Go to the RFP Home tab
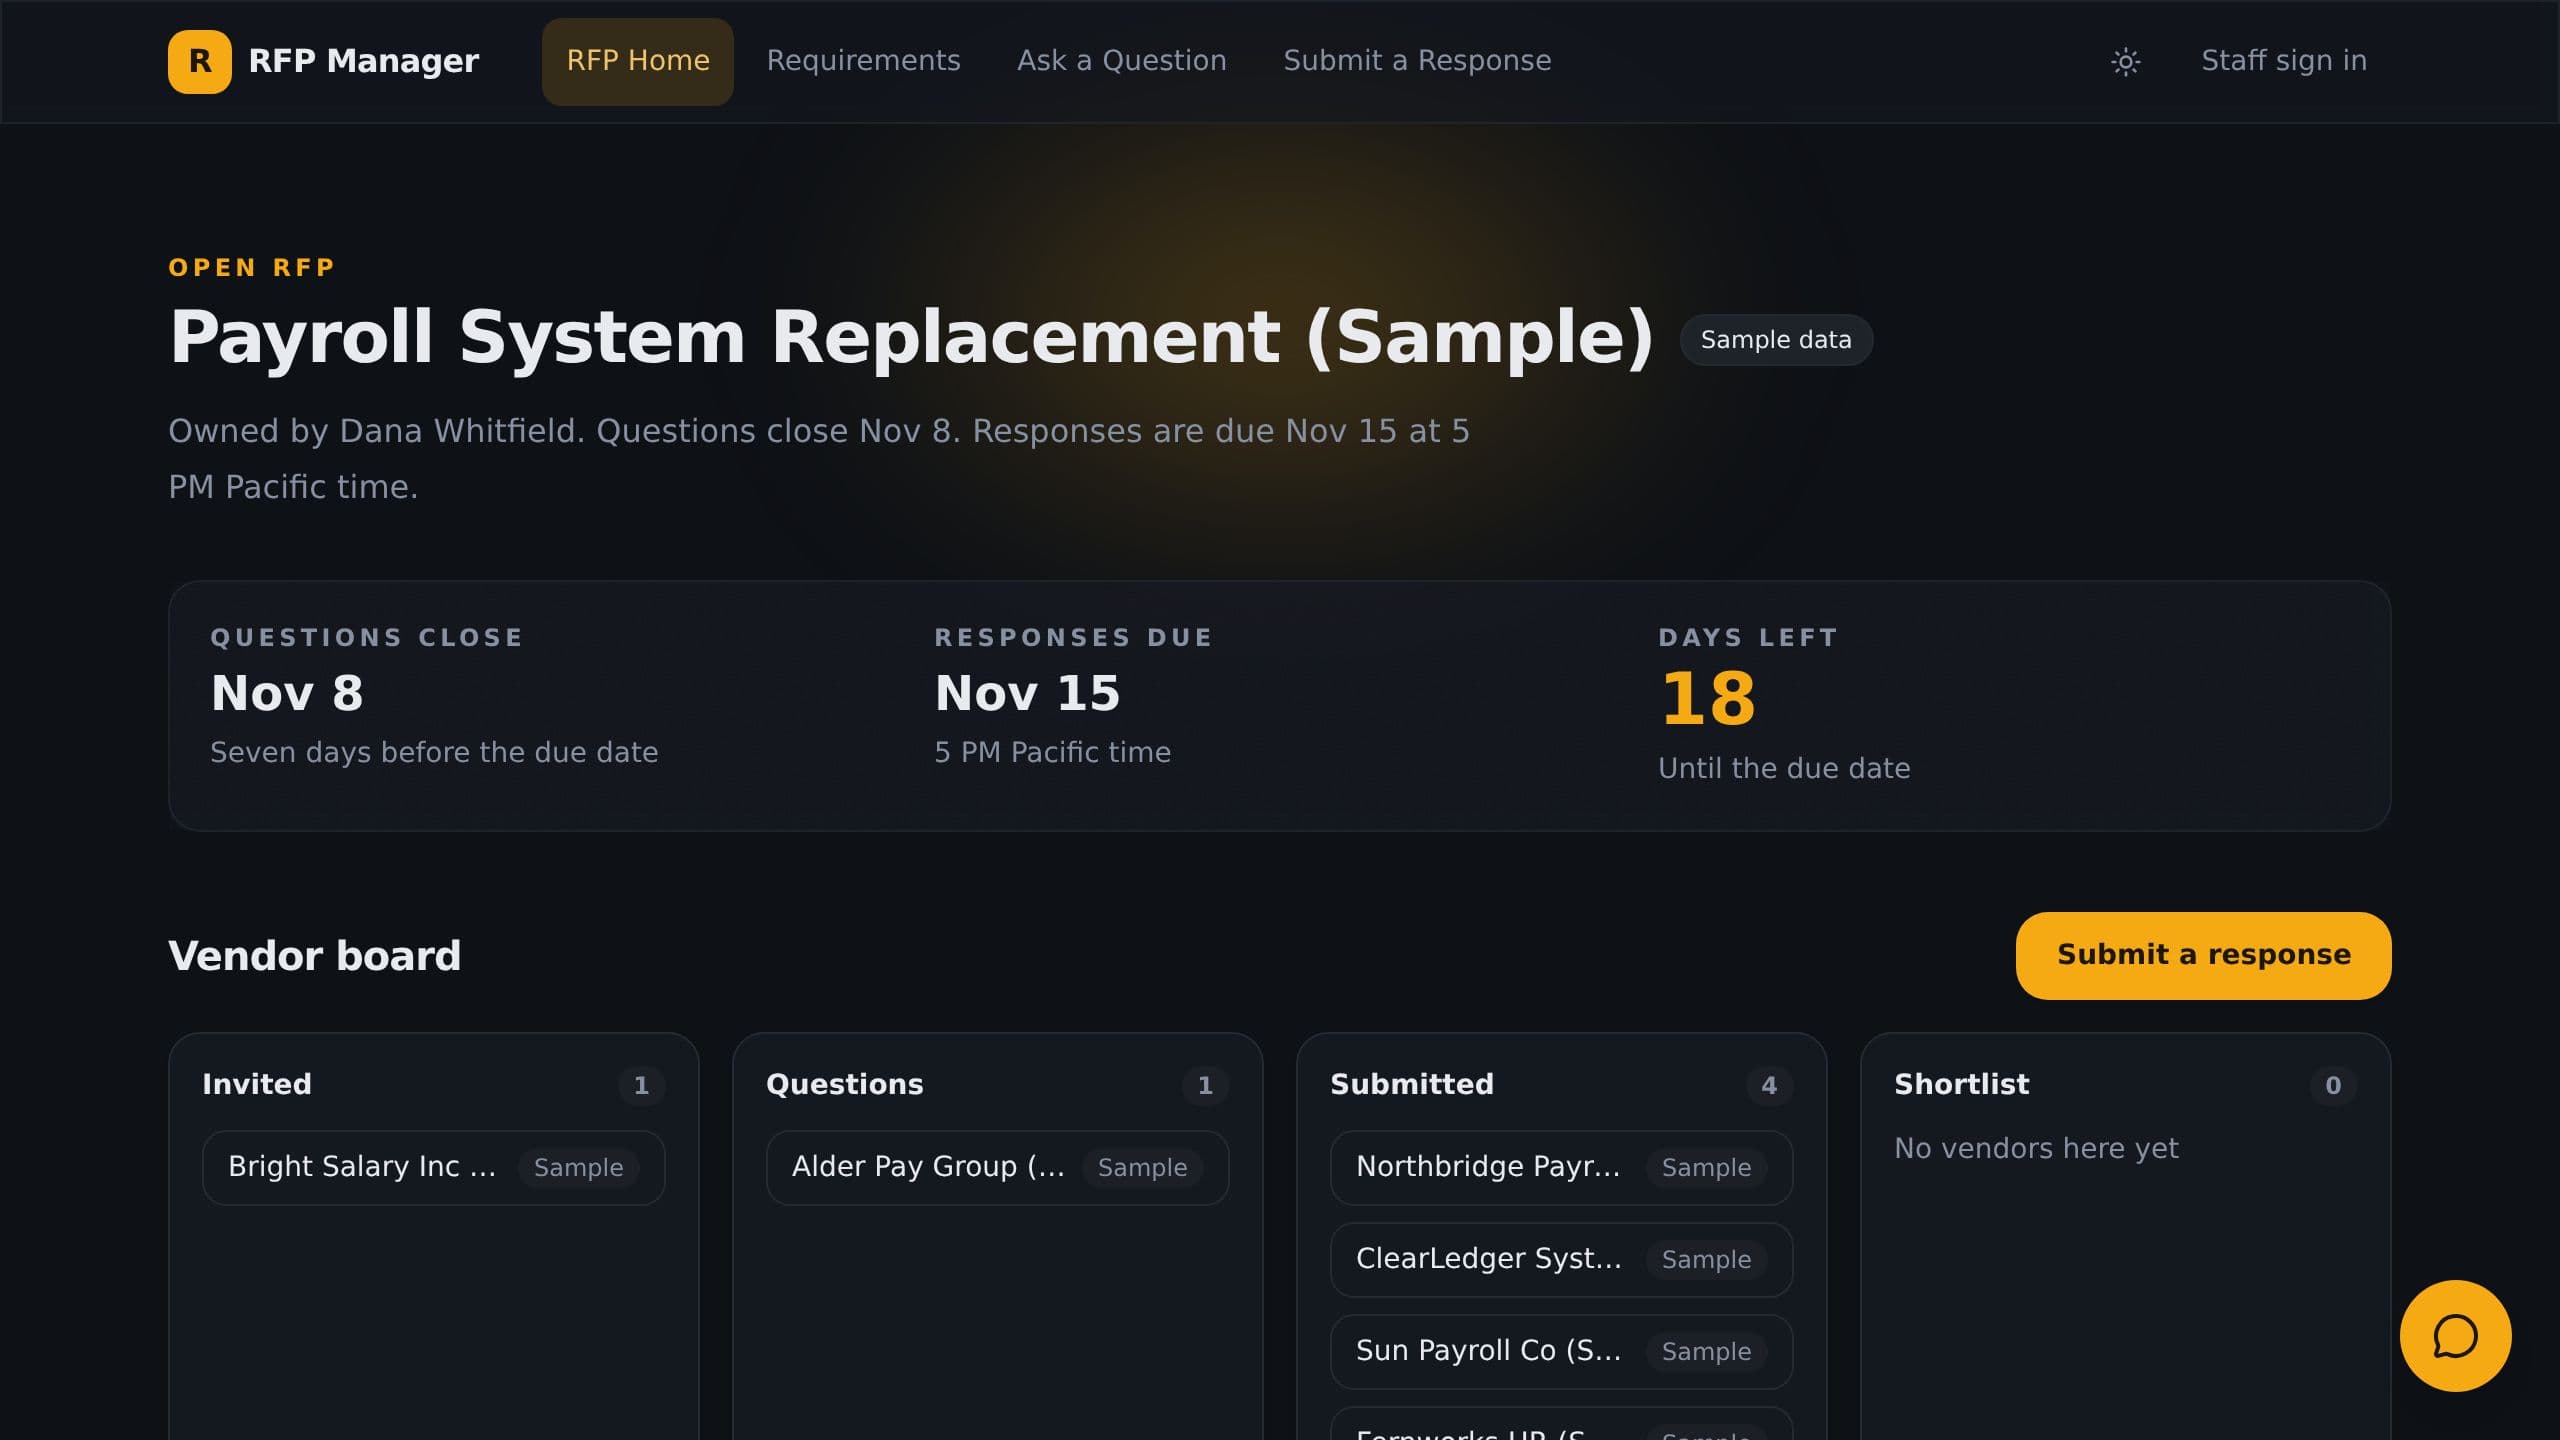 [638, 61]
